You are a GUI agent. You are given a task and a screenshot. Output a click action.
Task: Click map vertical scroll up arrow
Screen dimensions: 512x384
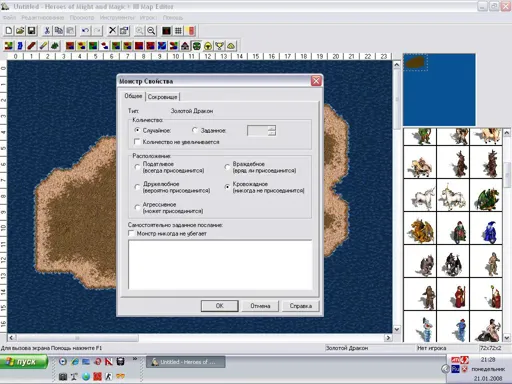click(397, 65)
